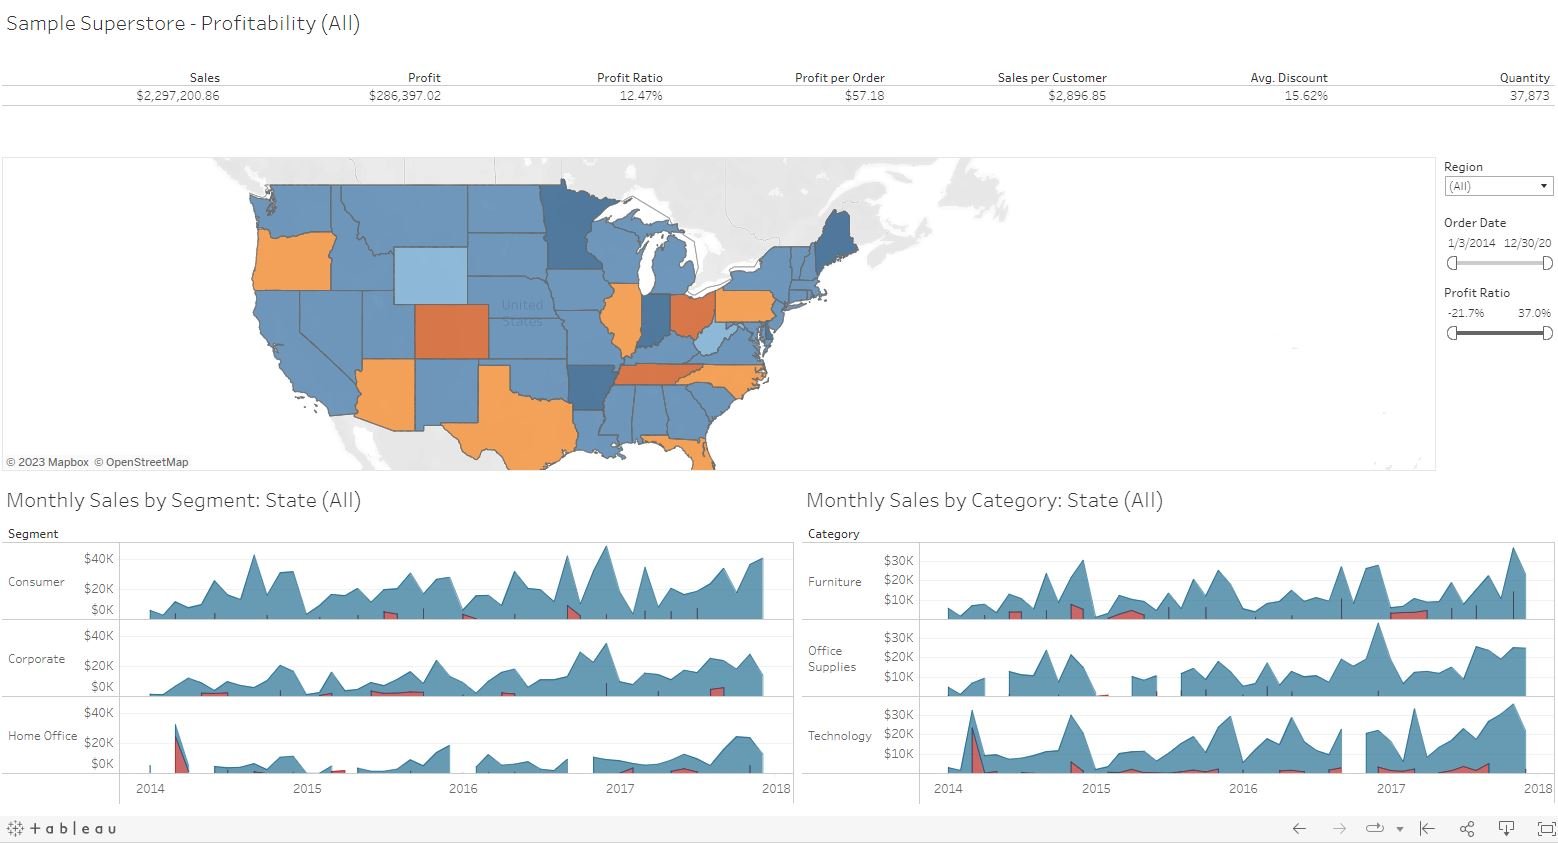The image size is (1558, 843).
Task: Click the Undo back arrow icon
Action: [x=1299, y=828]
